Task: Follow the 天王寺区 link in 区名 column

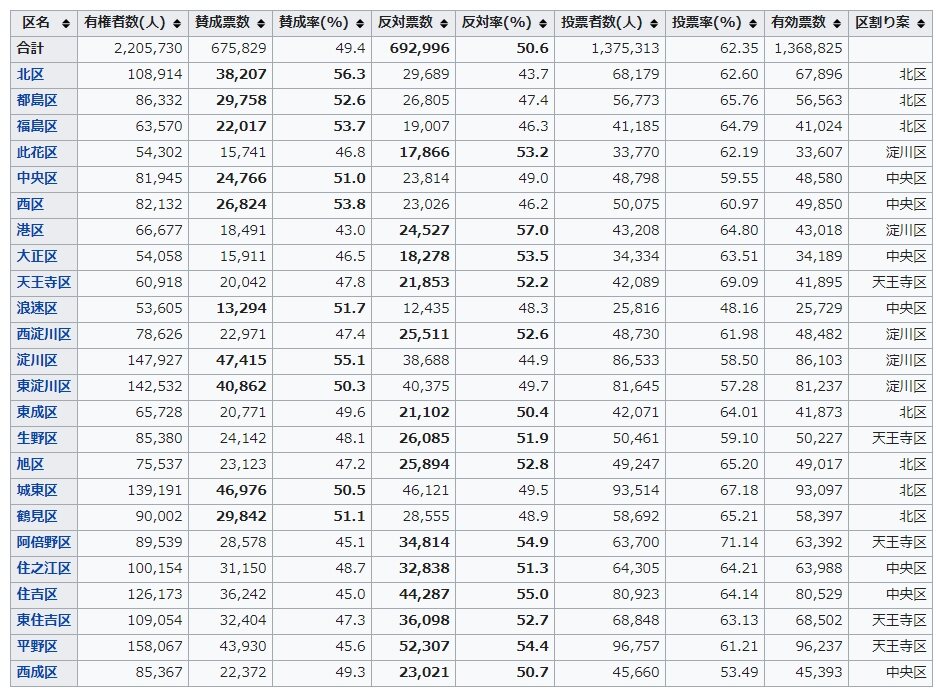Action: coord(44,282)
